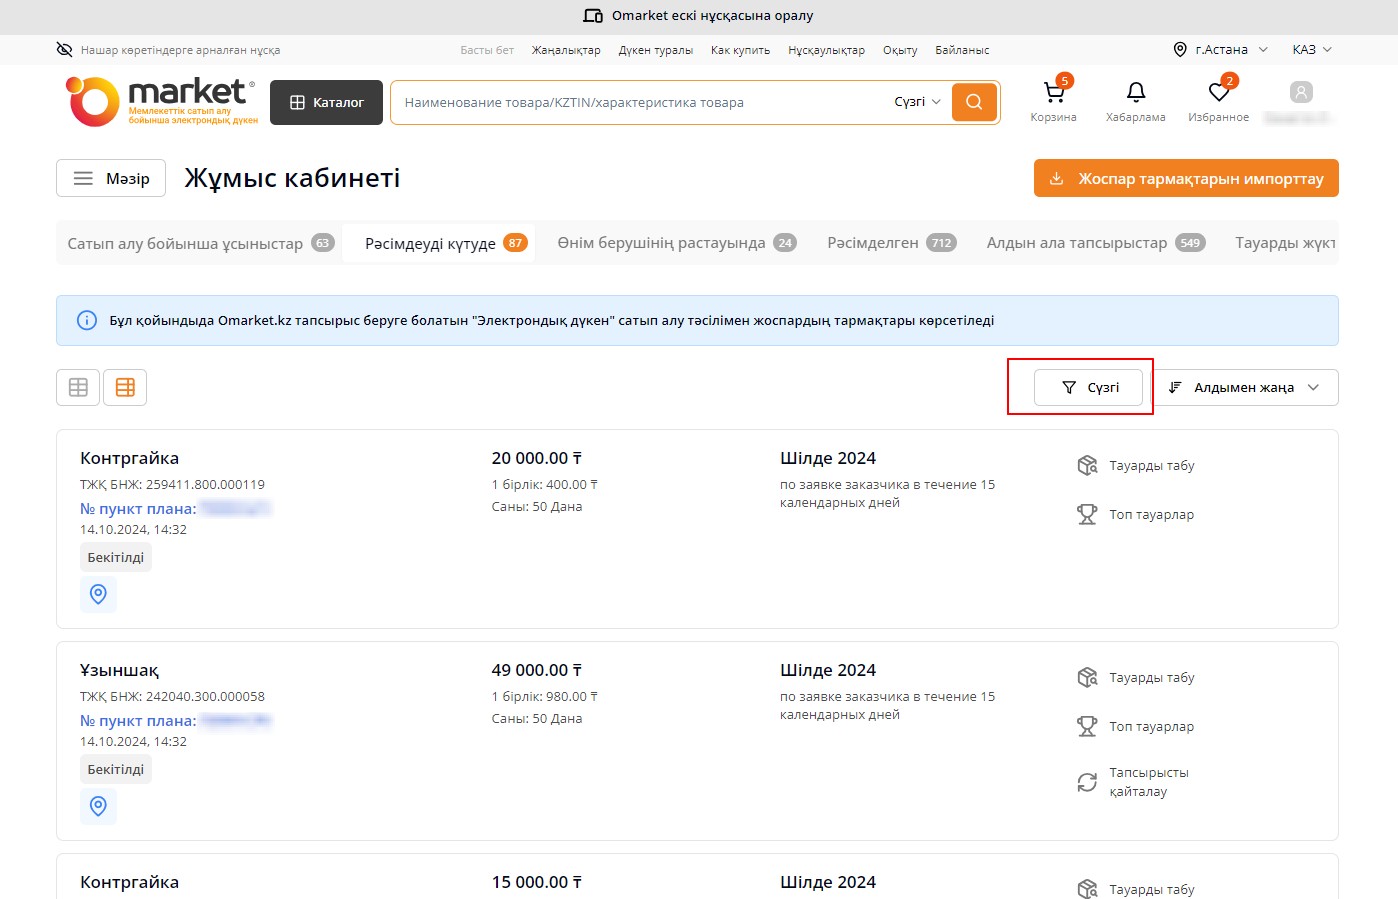Open the Сүзгі filter button
The image size is (1398, 899).
(1088, 387)
